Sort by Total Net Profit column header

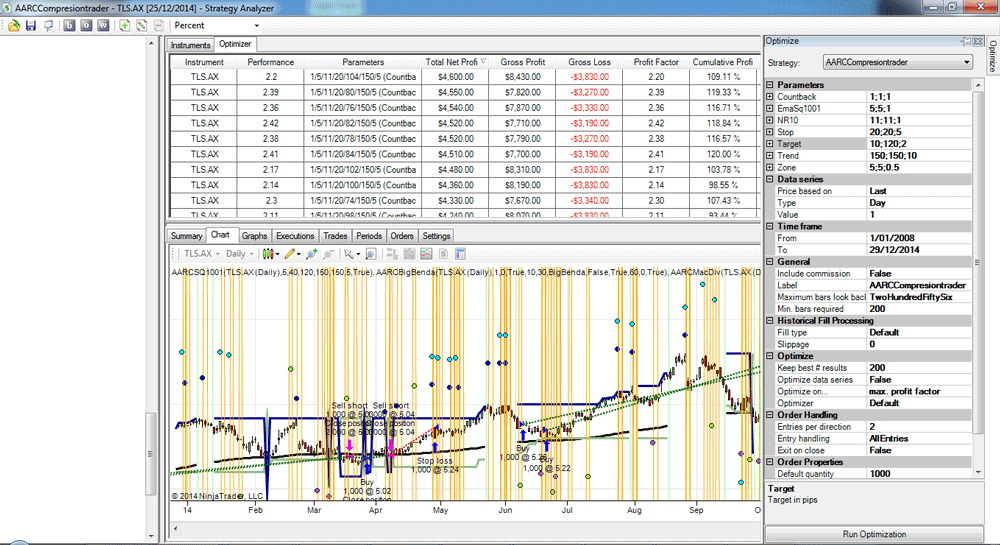coord(454,62)
